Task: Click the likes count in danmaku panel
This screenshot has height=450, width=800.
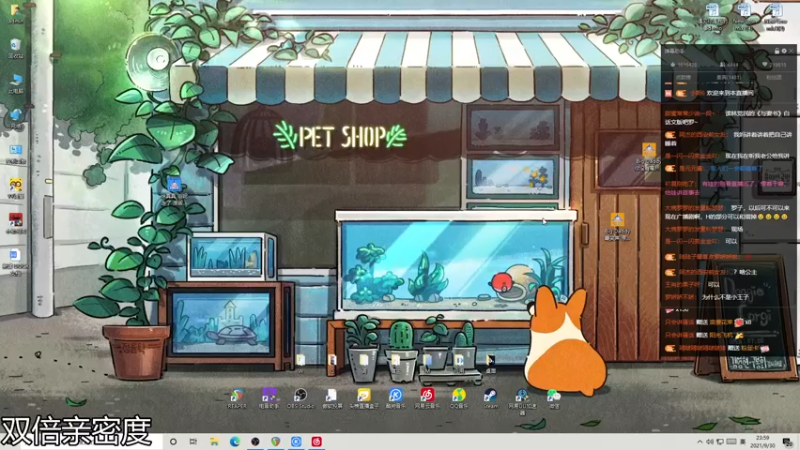Action: pyautogui.click(x=684, y=65)
